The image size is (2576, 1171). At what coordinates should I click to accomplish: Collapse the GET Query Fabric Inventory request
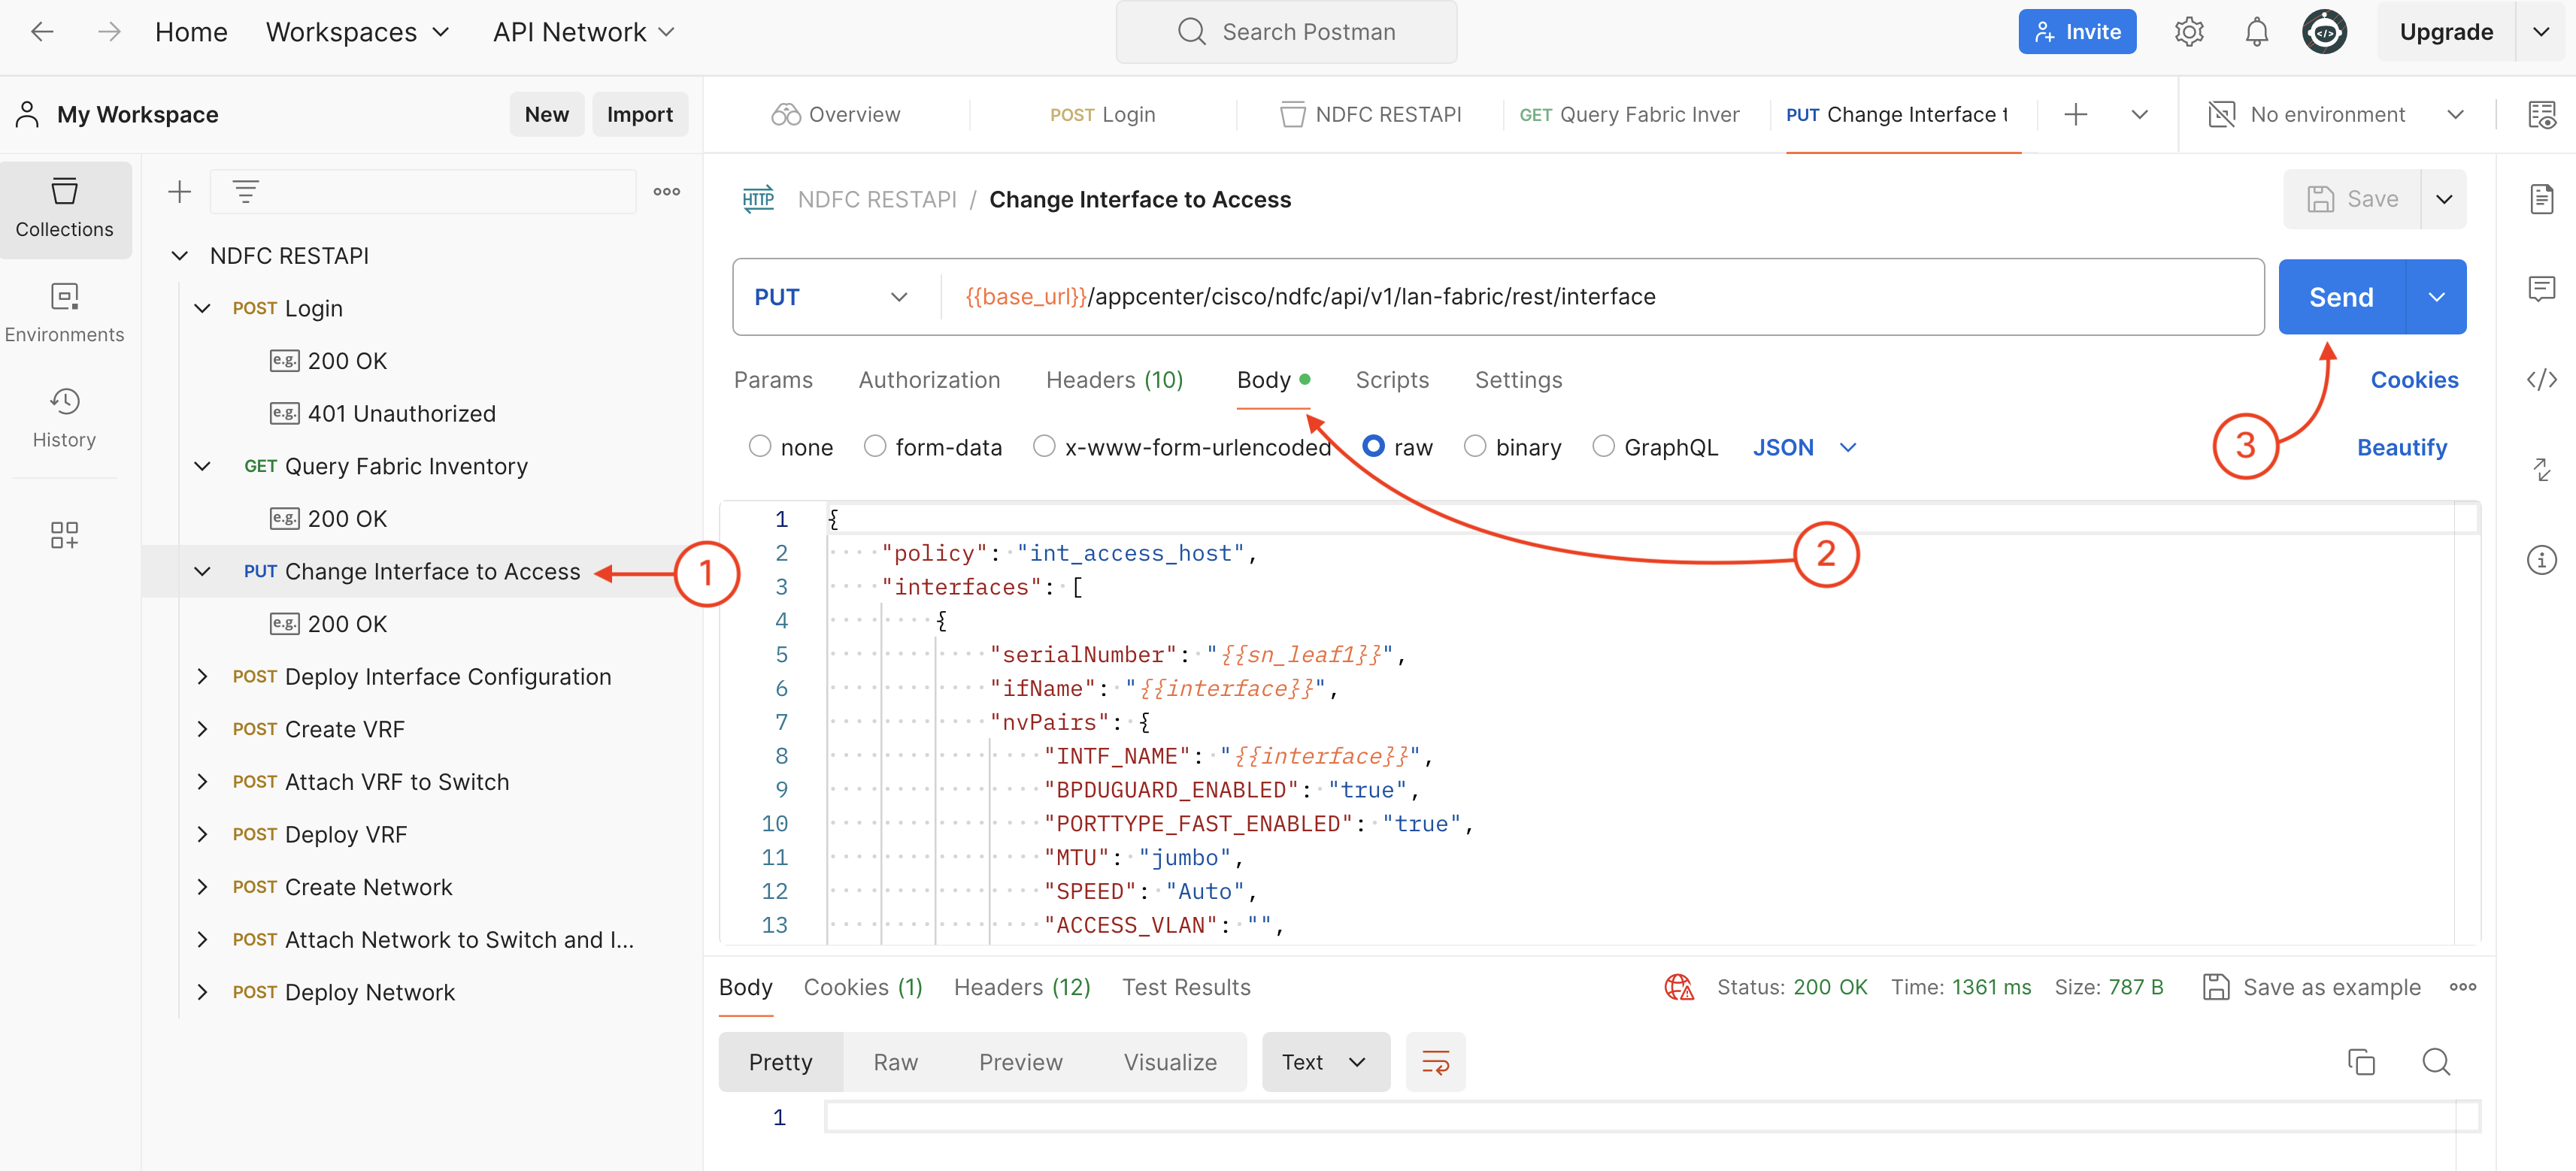click(x=203, y=466)
